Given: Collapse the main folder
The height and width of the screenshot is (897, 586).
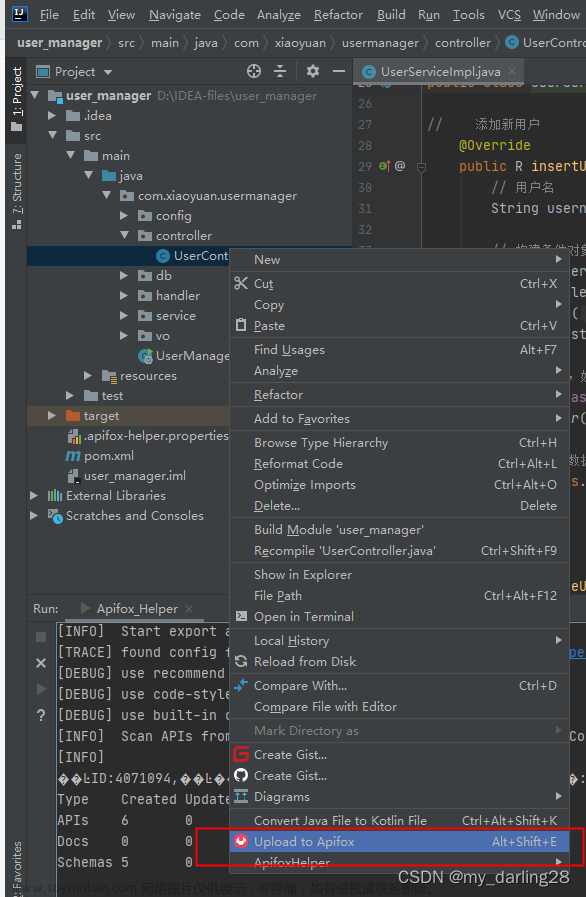Looking at the screenshot, I should (x=70, y=155).
